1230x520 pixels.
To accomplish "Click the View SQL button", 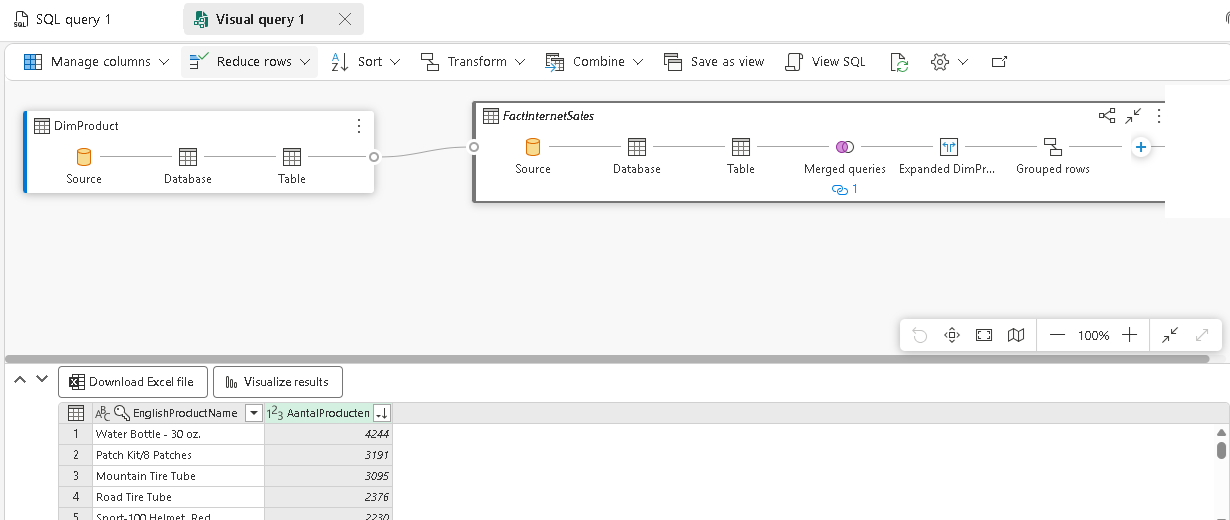I will pyautogui.click(x=825, y=61).
